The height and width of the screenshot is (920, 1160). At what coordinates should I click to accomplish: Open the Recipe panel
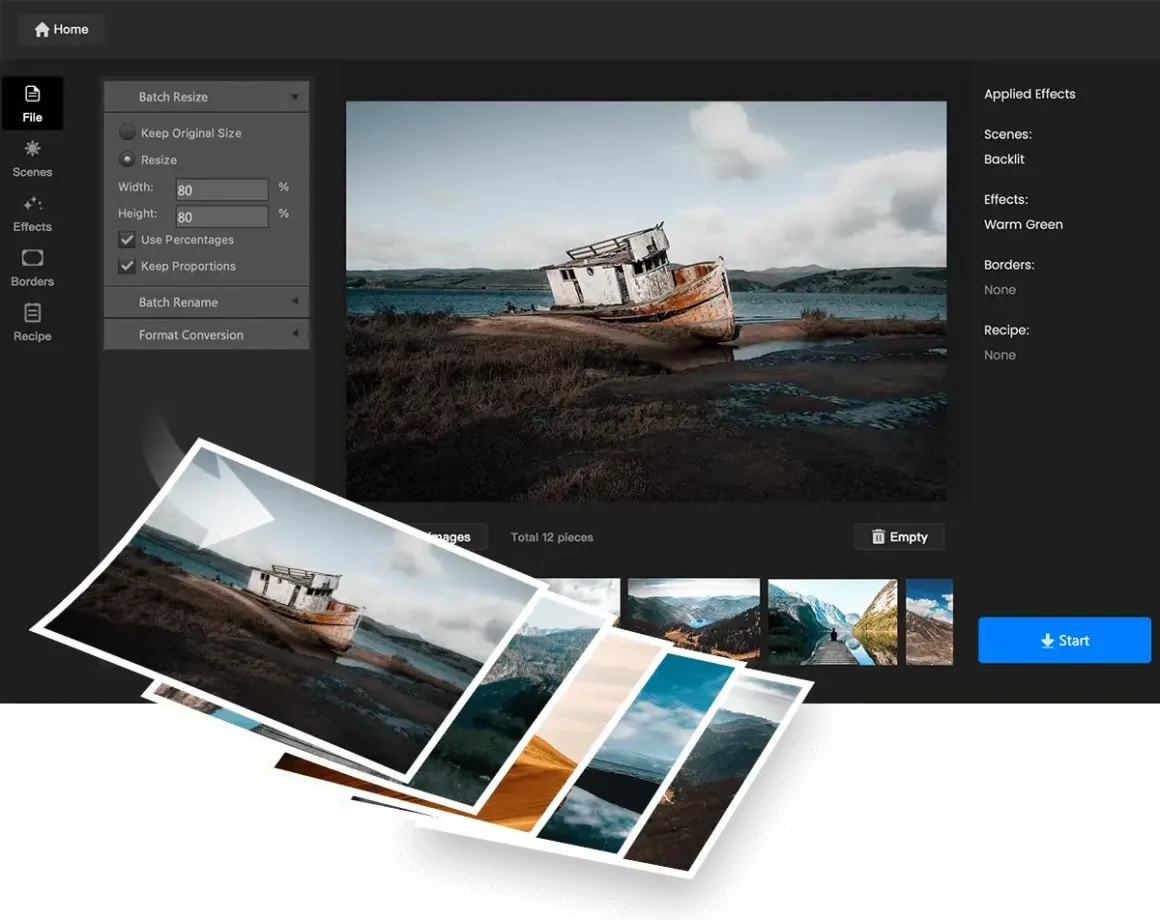32,322
